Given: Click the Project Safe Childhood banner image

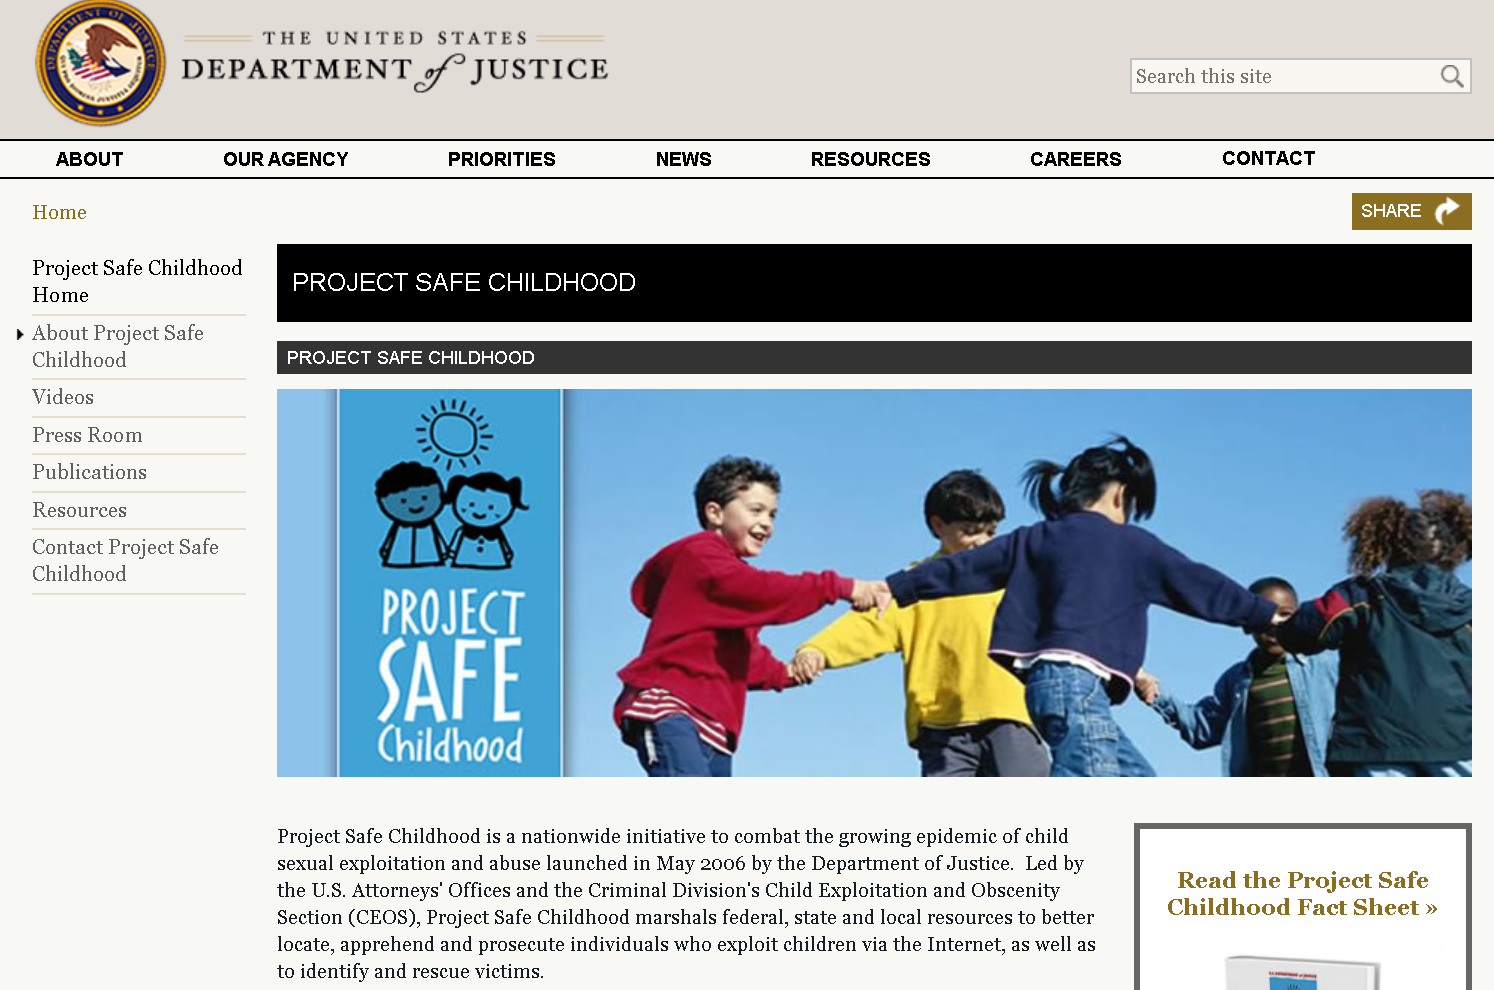Looking at the screenshot, I should coord(873,582).
